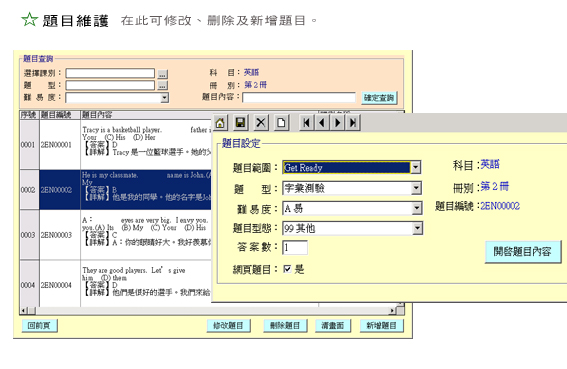Click the 新增題目 button
This screenshot has height=369, width=567.
381,326
